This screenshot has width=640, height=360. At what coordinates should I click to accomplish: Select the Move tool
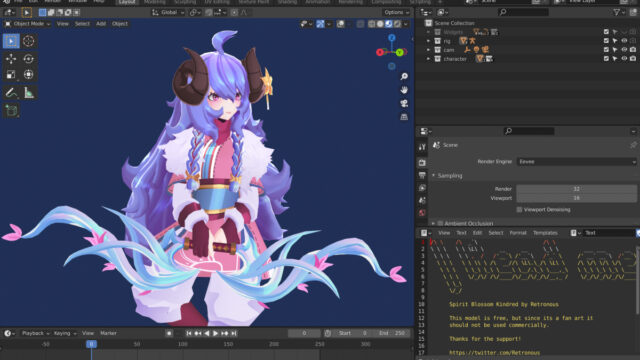click(x=11, y=59)
